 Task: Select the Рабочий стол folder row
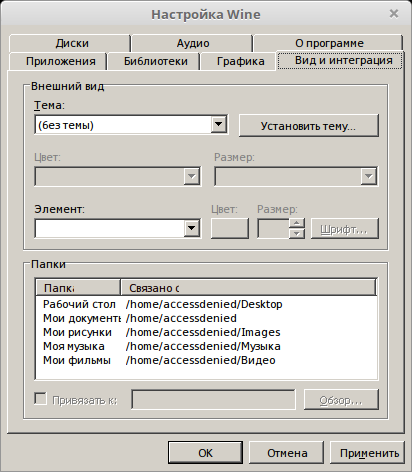click(x=206, y=304)
